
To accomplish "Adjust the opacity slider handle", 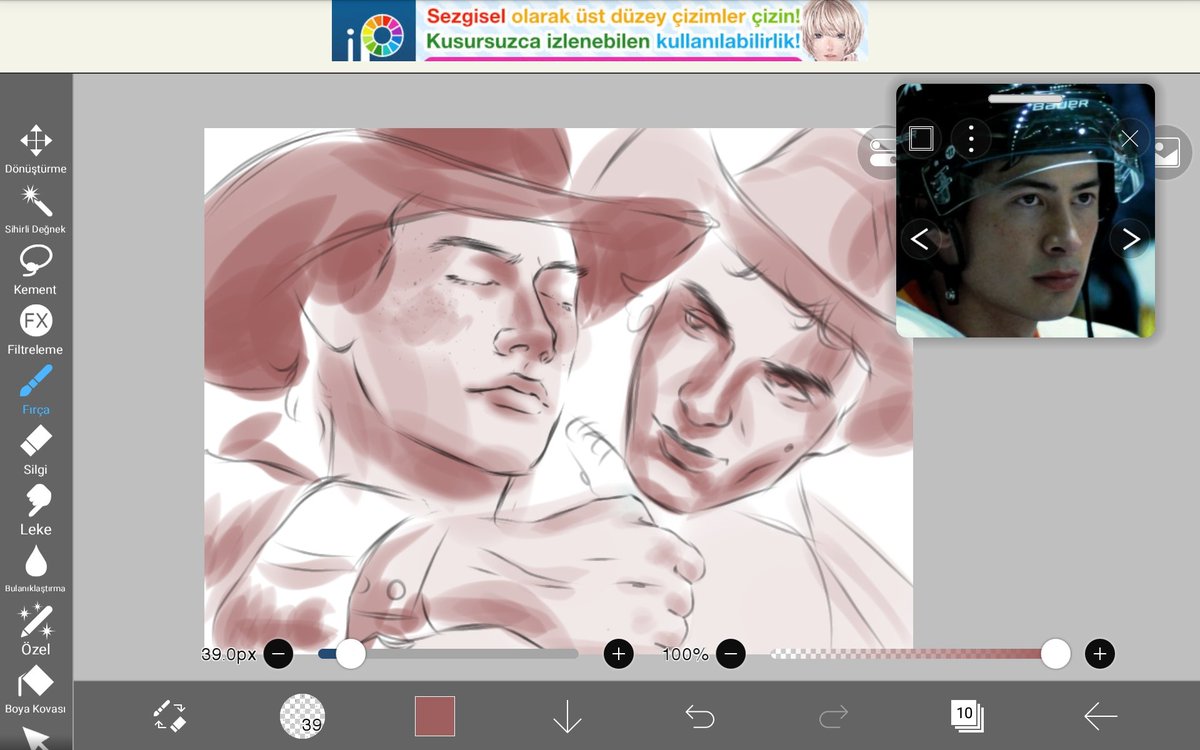I will [x=1056, y=654].
